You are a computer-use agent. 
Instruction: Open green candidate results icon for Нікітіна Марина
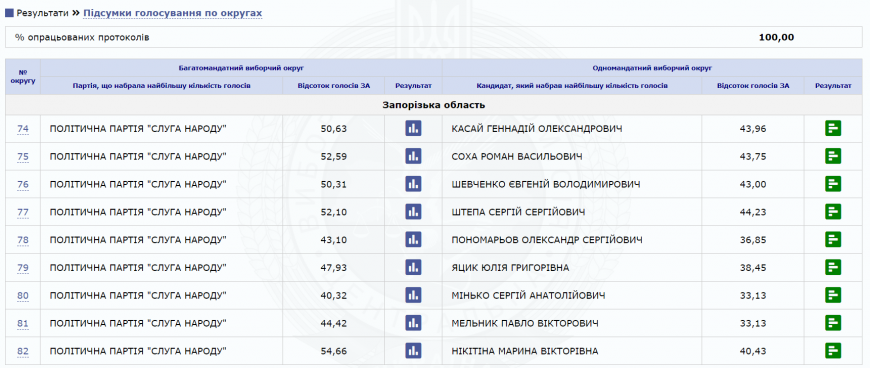pyautogui.click(x=832, y=350)
